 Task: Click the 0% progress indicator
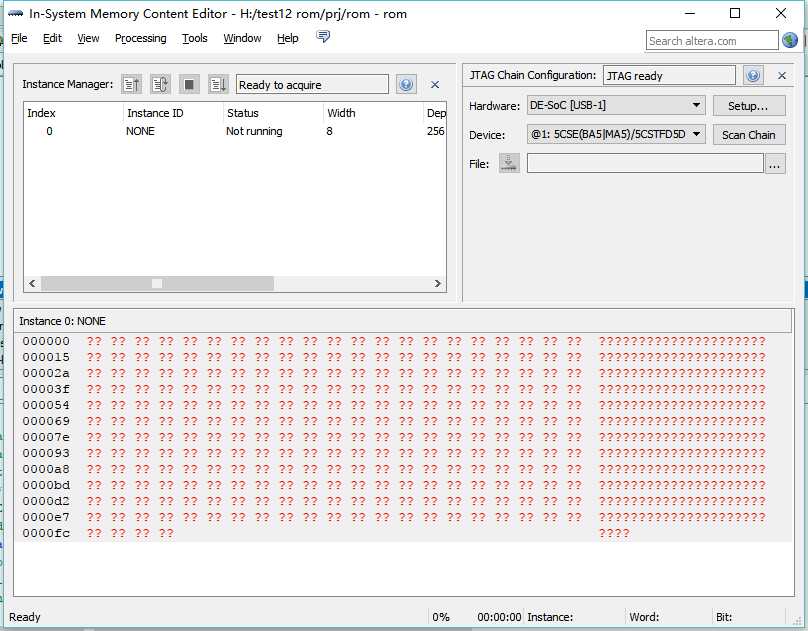pyautogui.click(x=441, y=617)
